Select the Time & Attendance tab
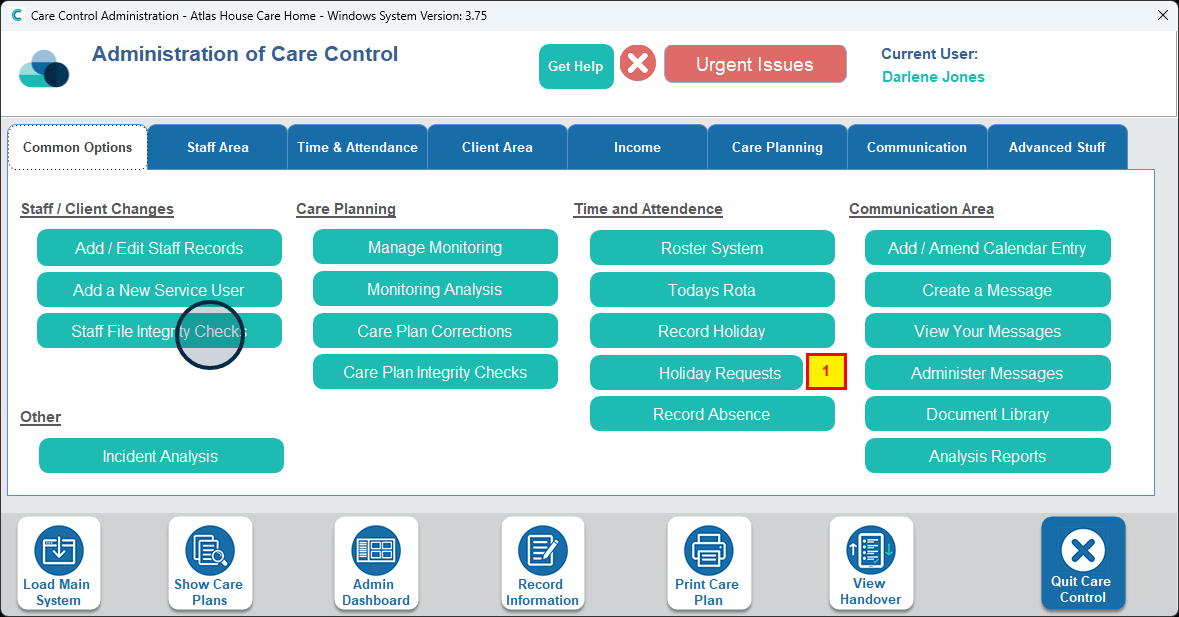The height and width of the screenshot is (617, 1179). point(357,147)
